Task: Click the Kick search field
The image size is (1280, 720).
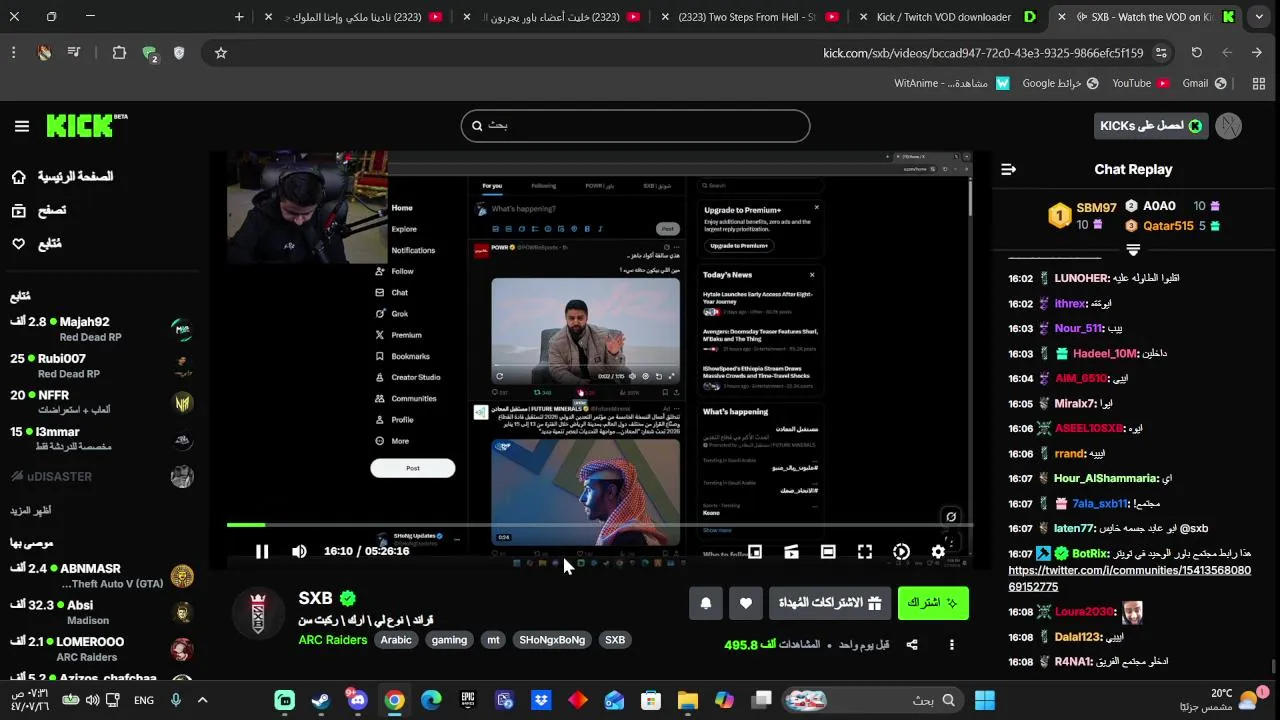Action: click(x=635, y=126)
